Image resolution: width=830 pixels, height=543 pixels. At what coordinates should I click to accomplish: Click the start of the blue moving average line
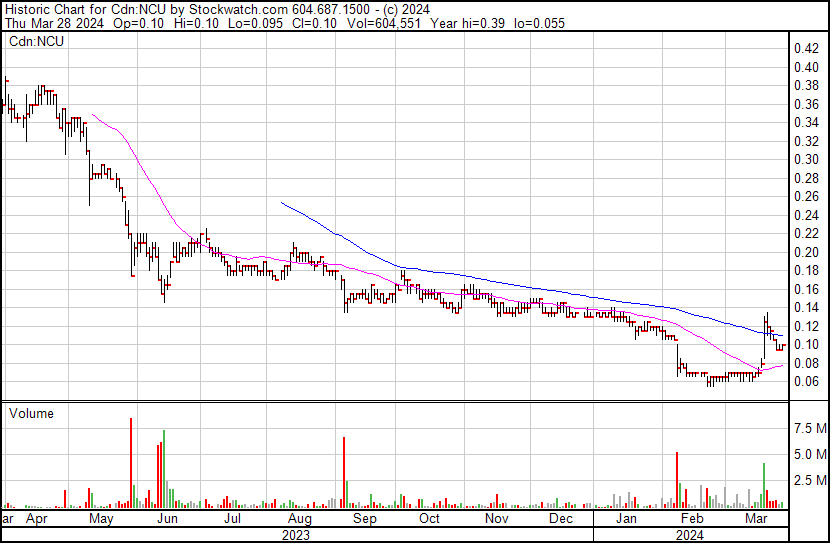(x=283, y=203)
